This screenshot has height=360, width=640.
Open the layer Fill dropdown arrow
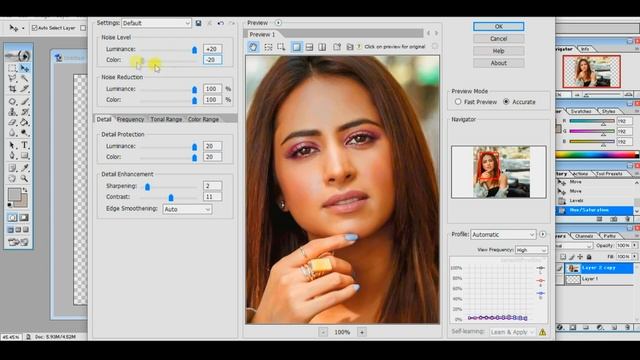point(635,256)
